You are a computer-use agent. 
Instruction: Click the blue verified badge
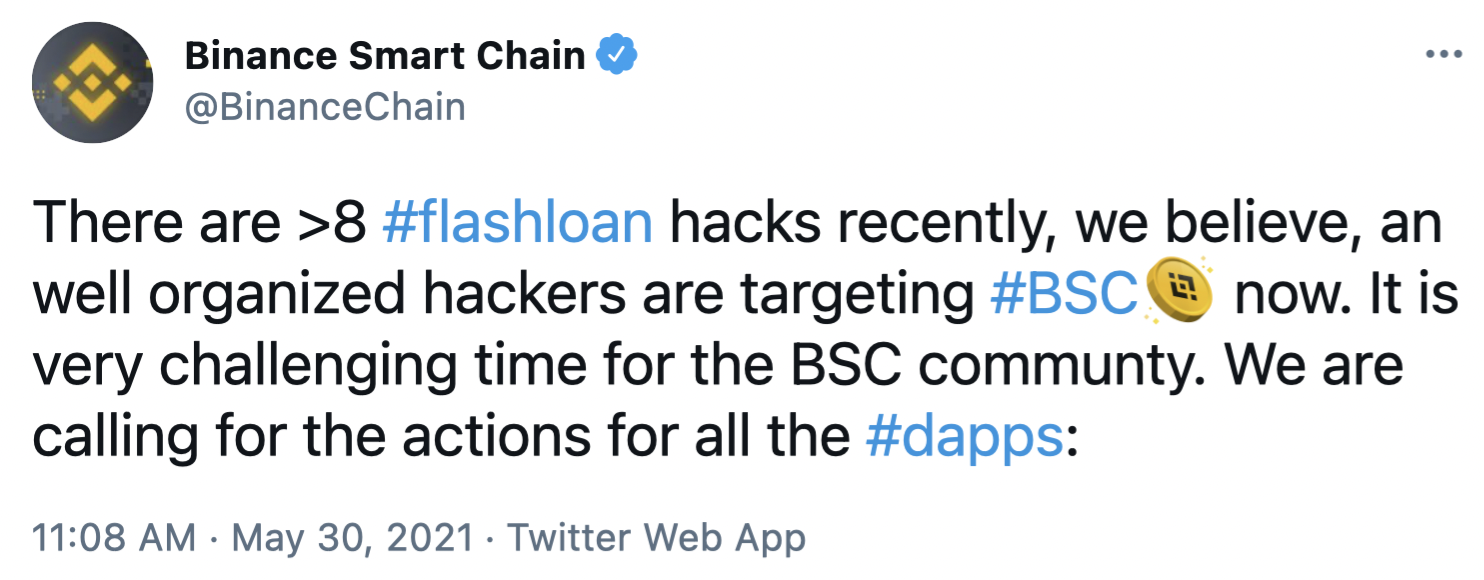tap(617, 56)
